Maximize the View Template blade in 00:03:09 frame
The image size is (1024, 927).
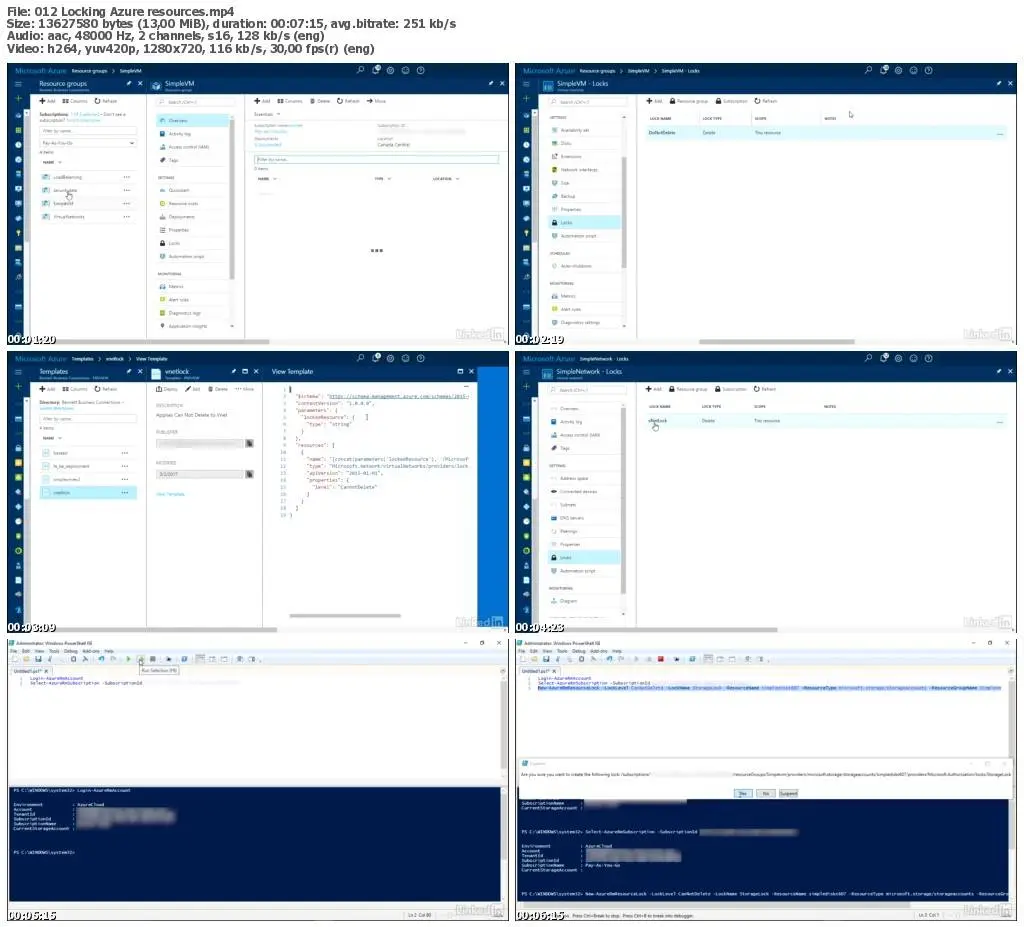(460, 371)
